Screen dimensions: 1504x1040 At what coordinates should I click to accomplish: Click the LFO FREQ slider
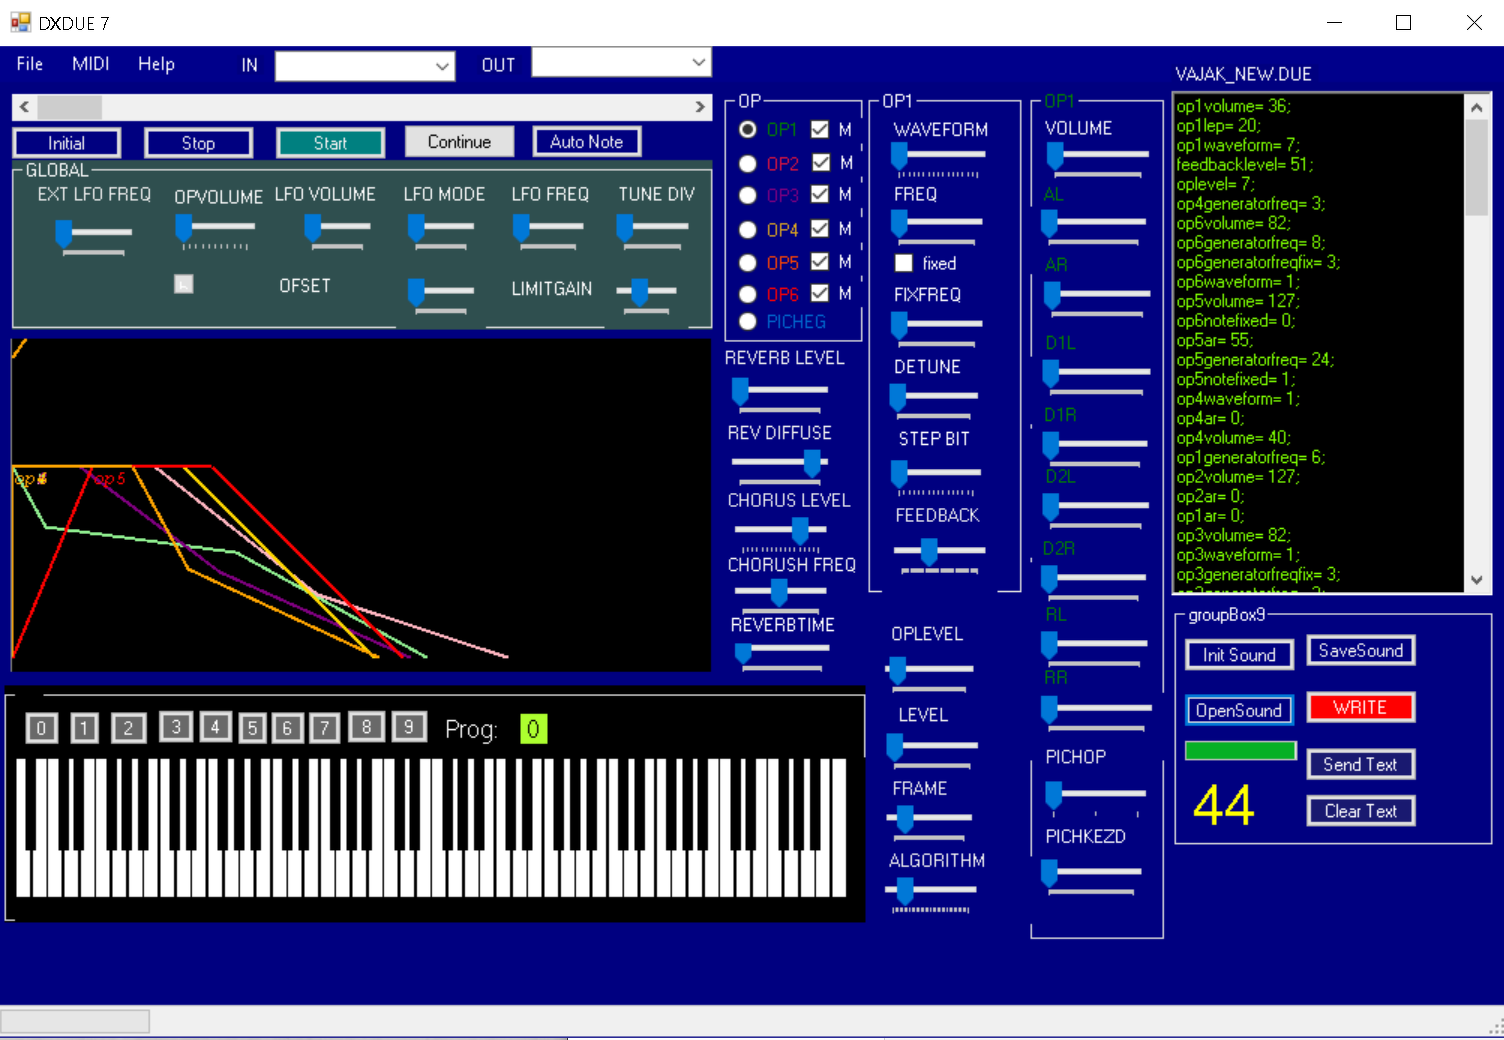click(x=548, y=231)
